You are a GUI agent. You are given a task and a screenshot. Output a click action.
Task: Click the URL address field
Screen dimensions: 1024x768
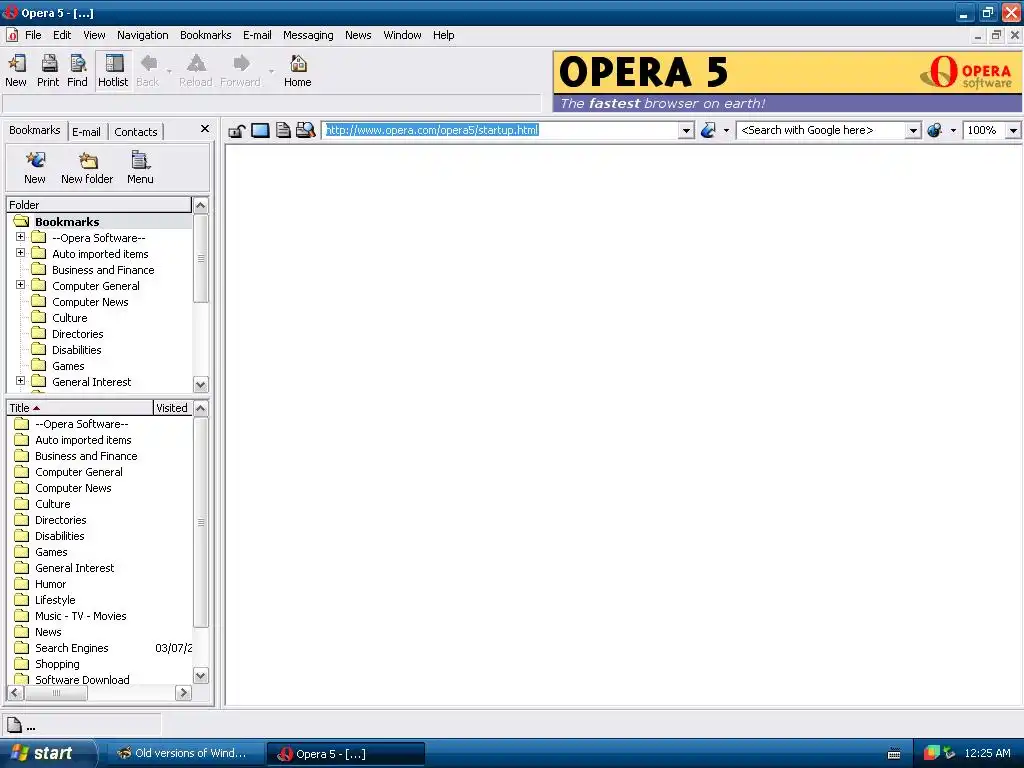tap(500, 131)
